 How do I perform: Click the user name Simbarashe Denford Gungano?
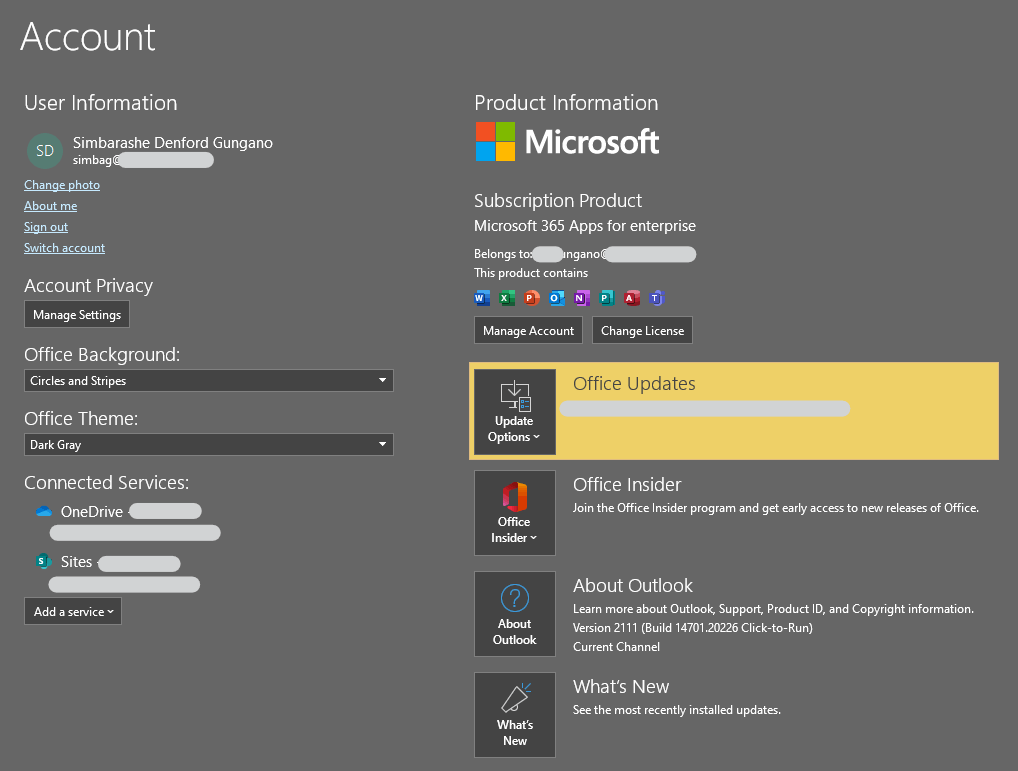(173, 143)
